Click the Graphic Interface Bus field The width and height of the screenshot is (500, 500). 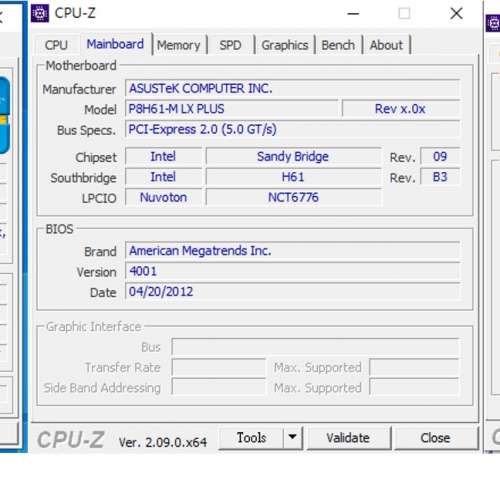[x=315, y=347]
